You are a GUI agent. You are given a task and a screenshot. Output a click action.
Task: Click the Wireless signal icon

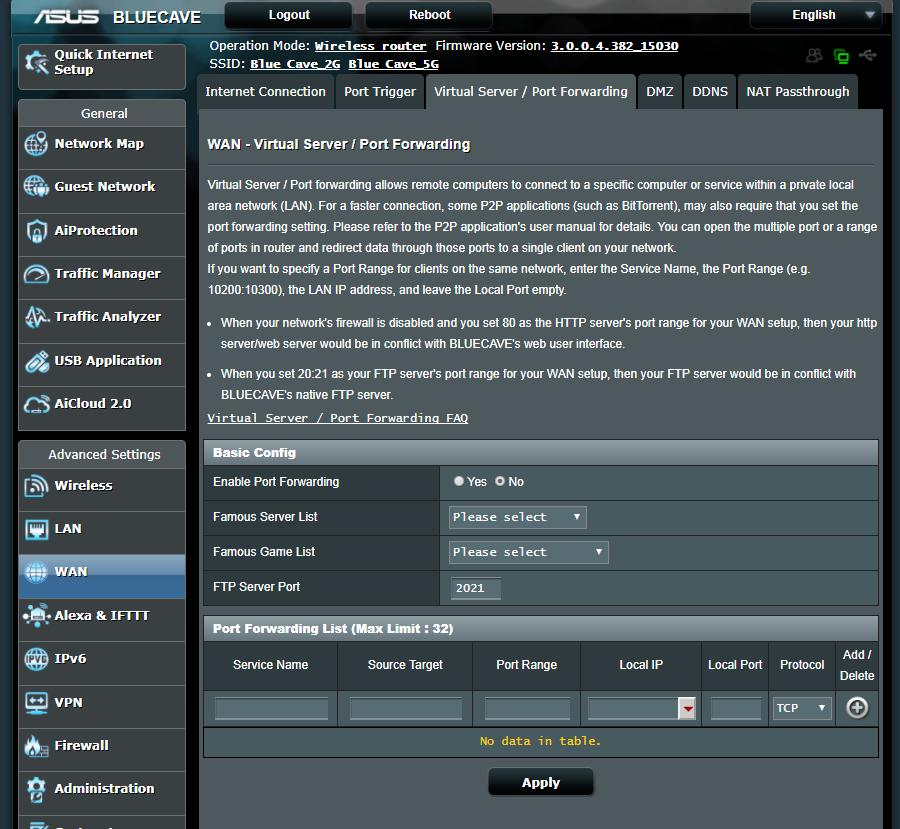[36, 486]
